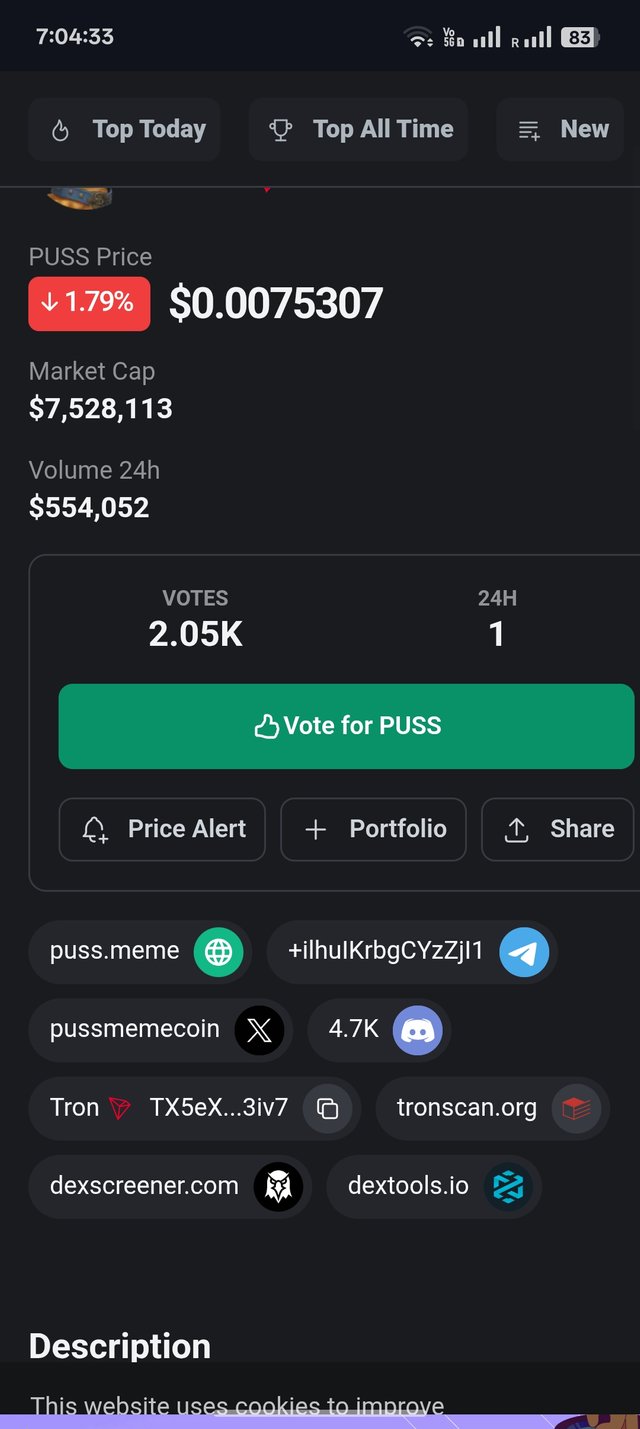
Task: Switch to the Top Today tab
Action: coord(124,129)
